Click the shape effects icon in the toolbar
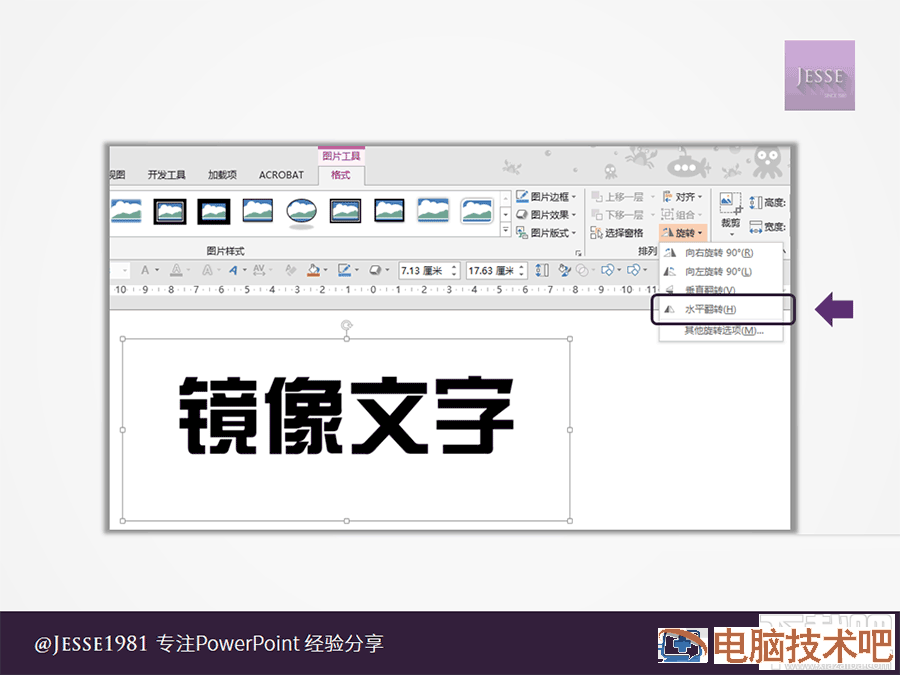The height and width of the screenshot is (675, 900). click(375, 270)
